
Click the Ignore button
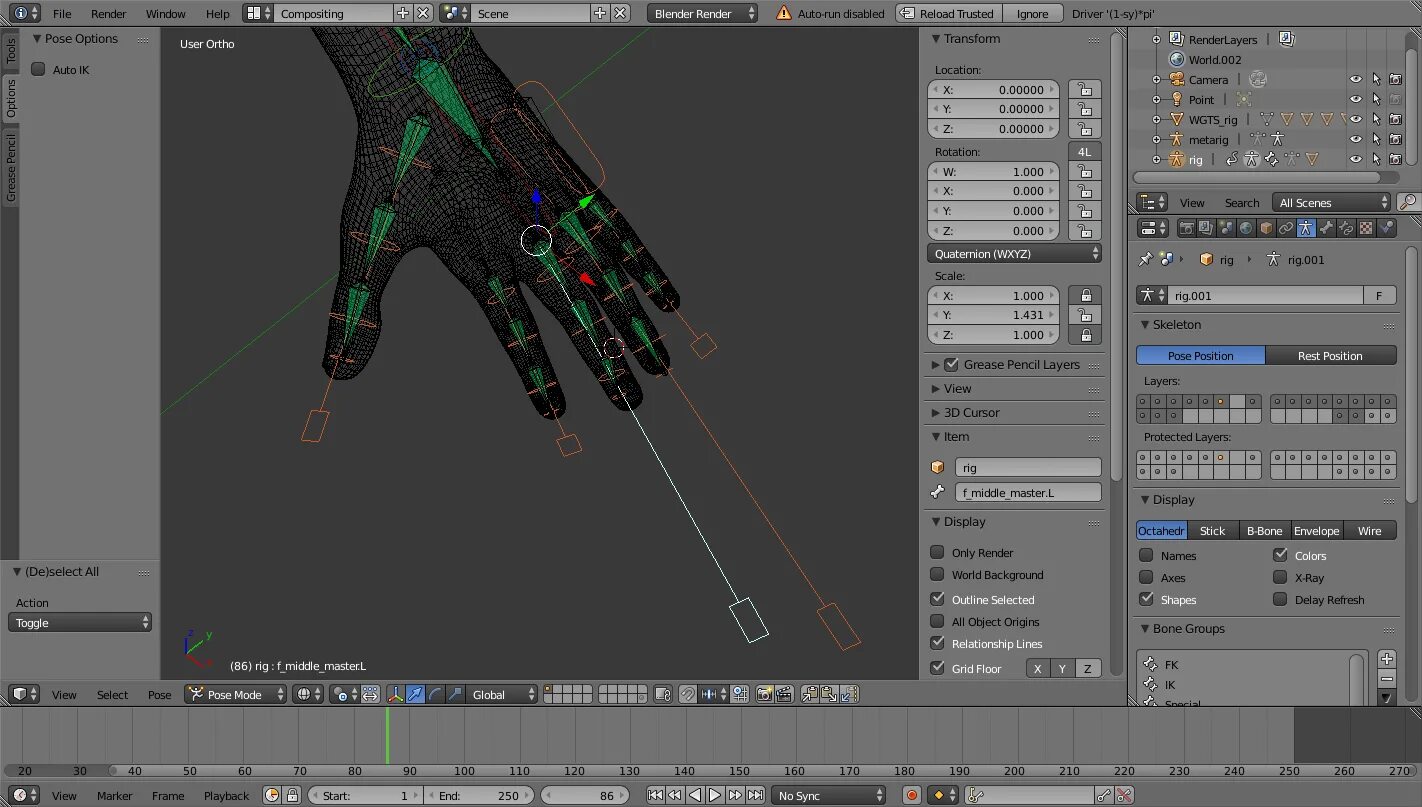[1032, 13]
